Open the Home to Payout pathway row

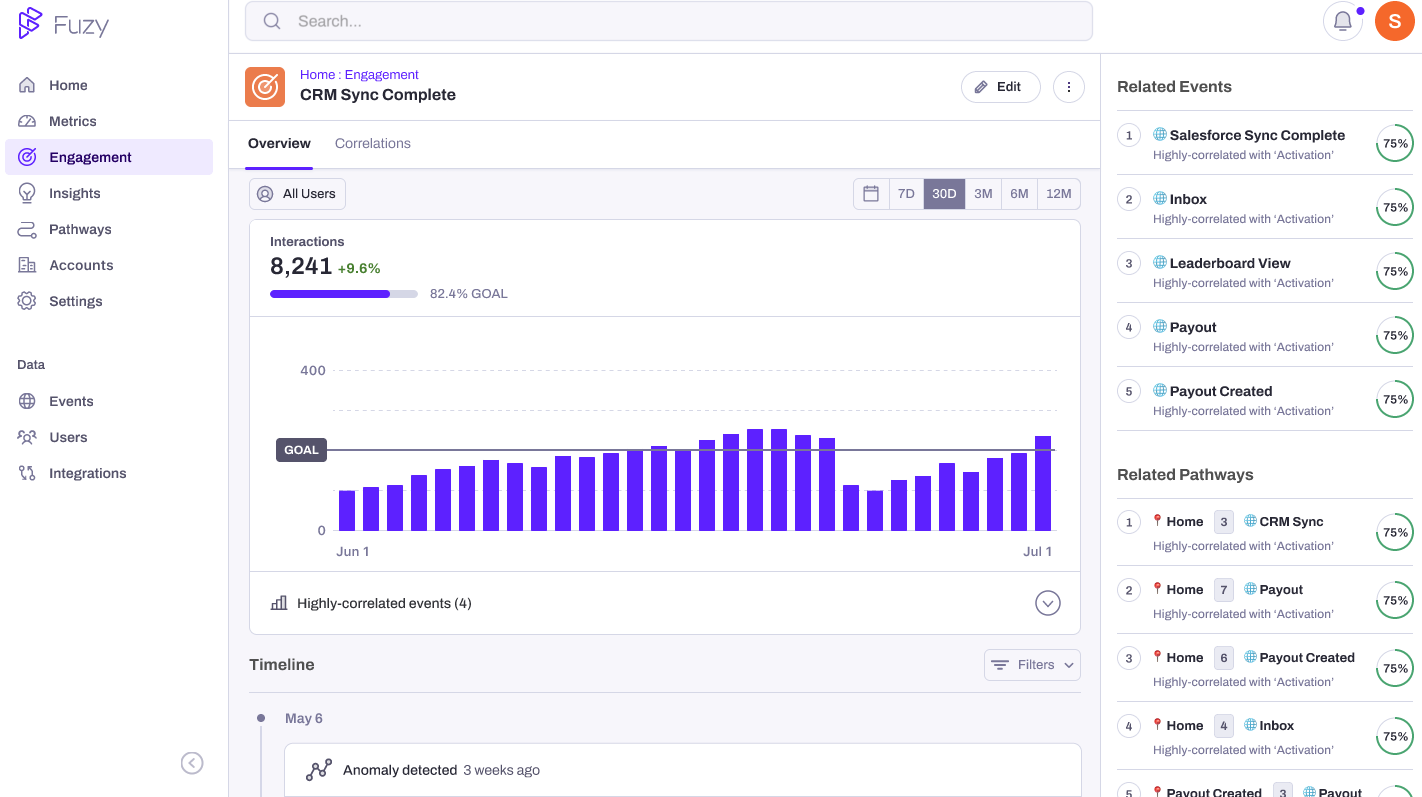[x=1265, y=600]
